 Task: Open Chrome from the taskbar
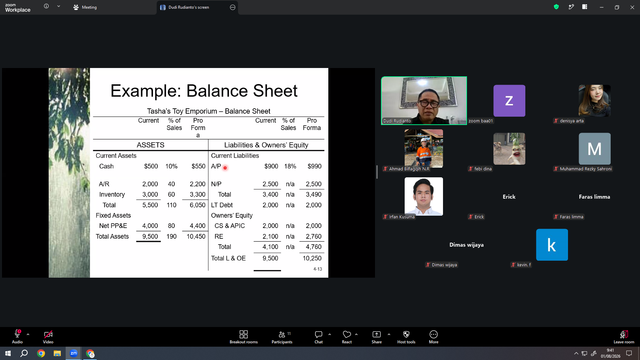41,353
